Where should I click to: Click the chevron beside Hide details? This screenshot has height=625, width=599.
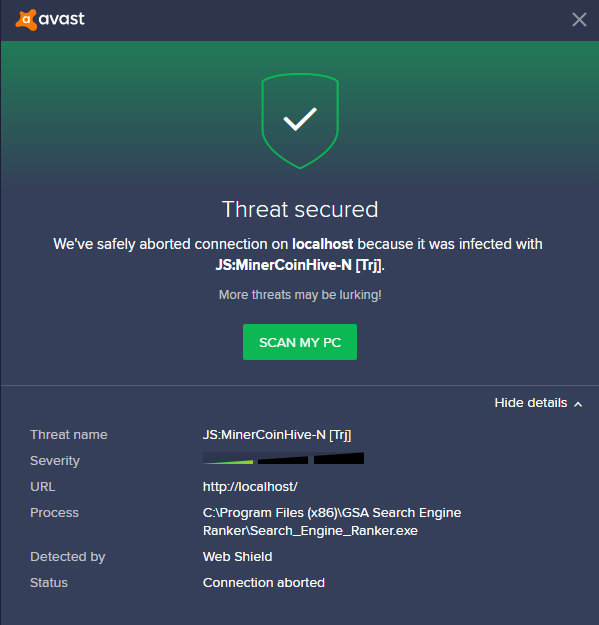577,404
